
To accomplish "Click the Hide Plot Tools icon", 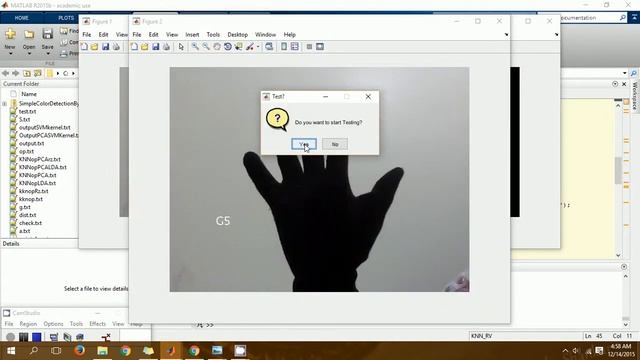I will (x=309, y=47).
